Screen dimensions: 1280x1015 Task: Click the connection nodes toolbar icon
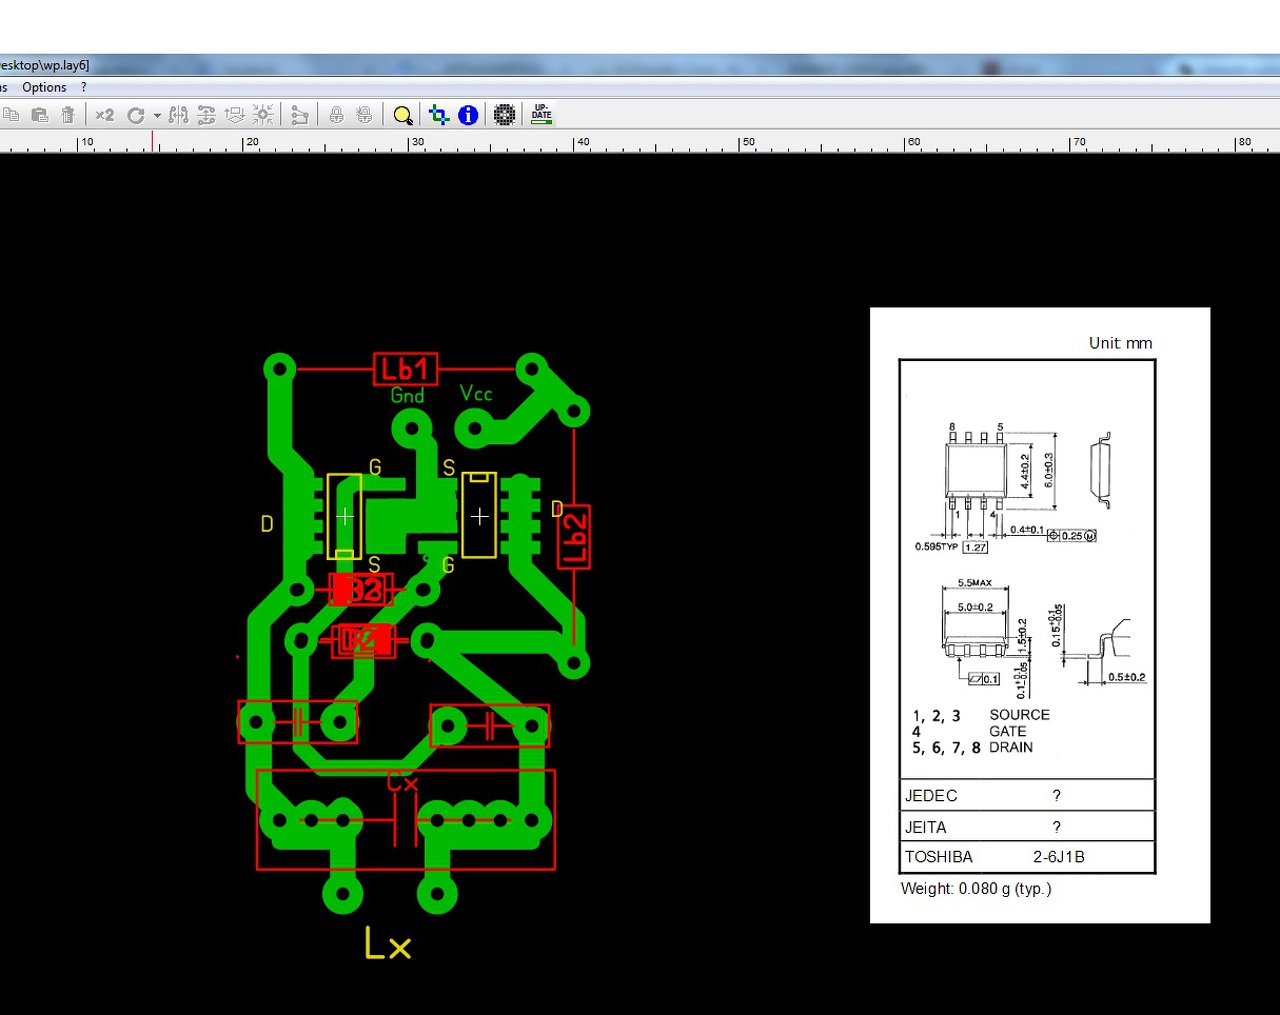click(299, 115)
